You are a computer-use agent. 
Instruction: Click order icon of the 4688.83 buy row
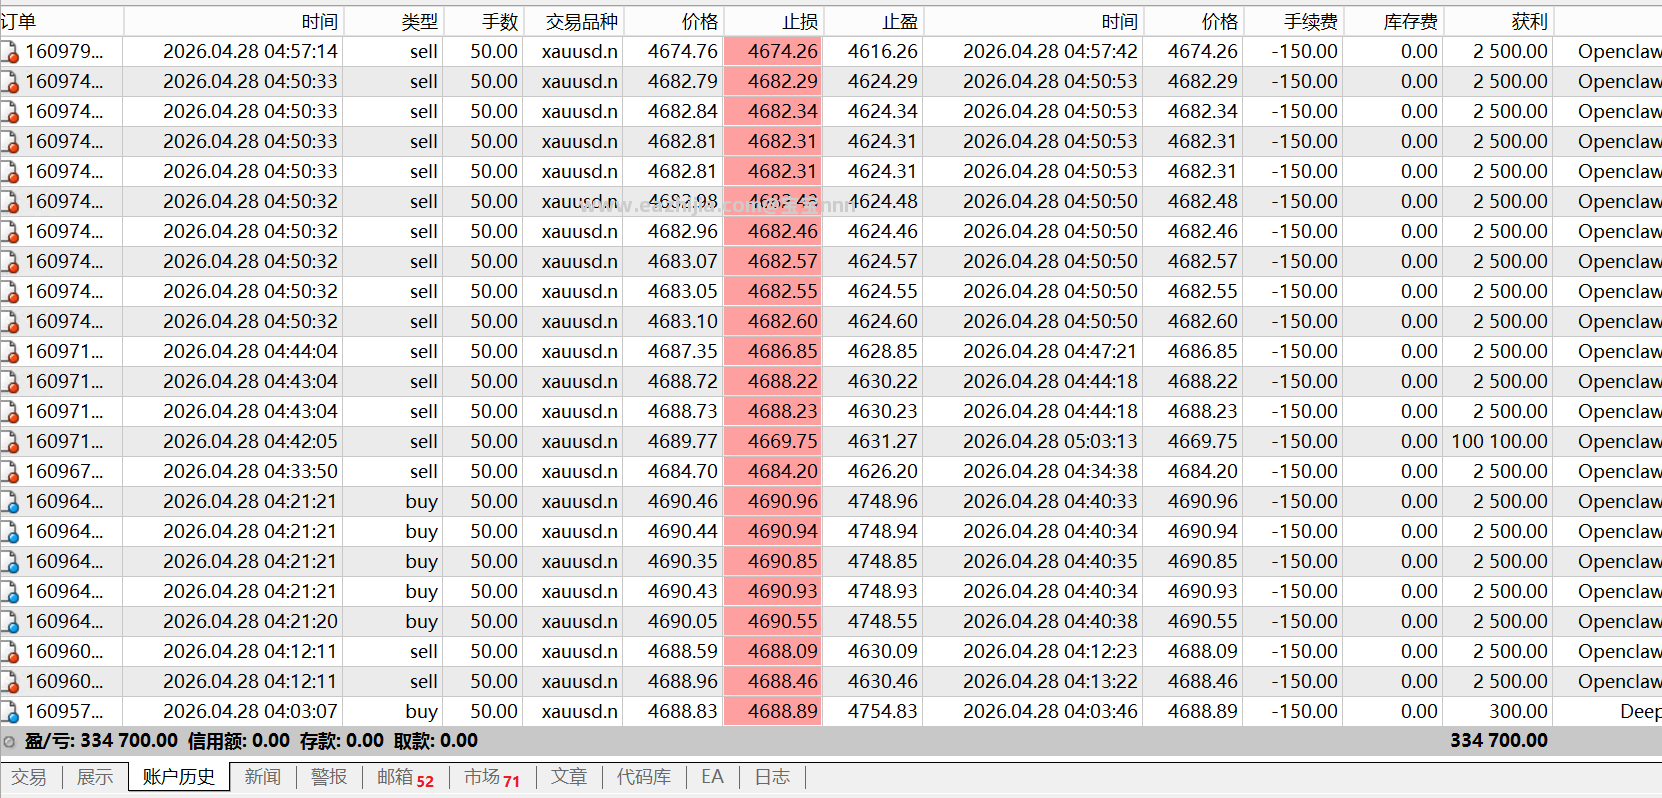point(10,712)
